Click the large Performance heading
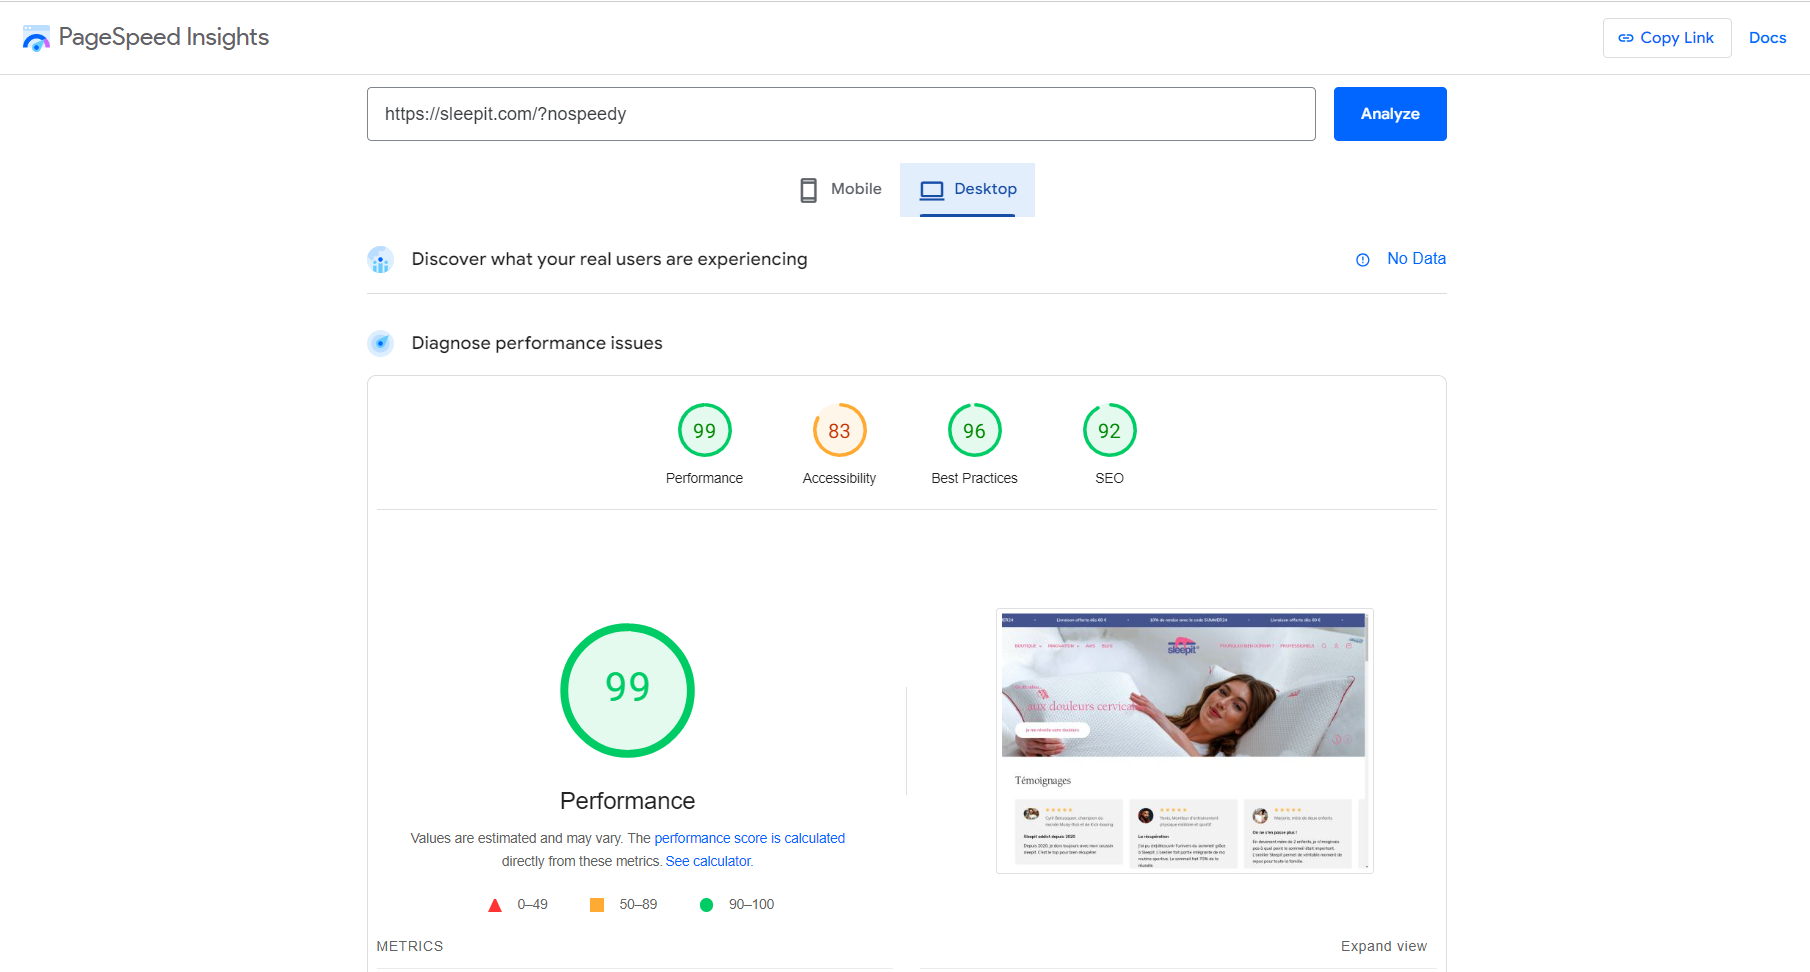Viewport: 1810px width, 972px height. click(x=627, y=801)
